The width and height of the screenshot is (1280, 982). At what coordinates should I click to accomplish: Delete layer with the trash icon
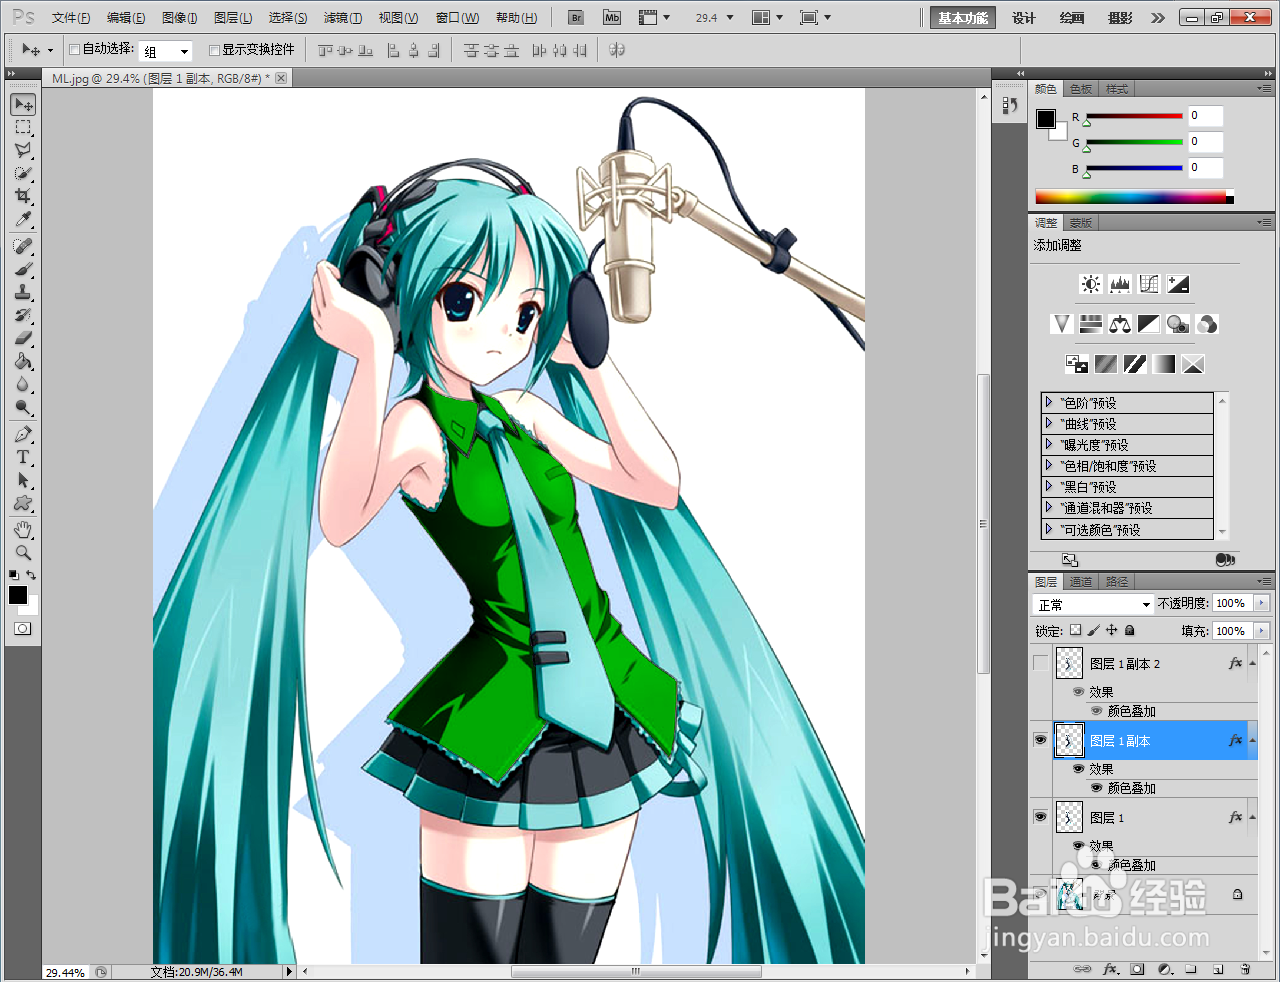coord(1245,969)
